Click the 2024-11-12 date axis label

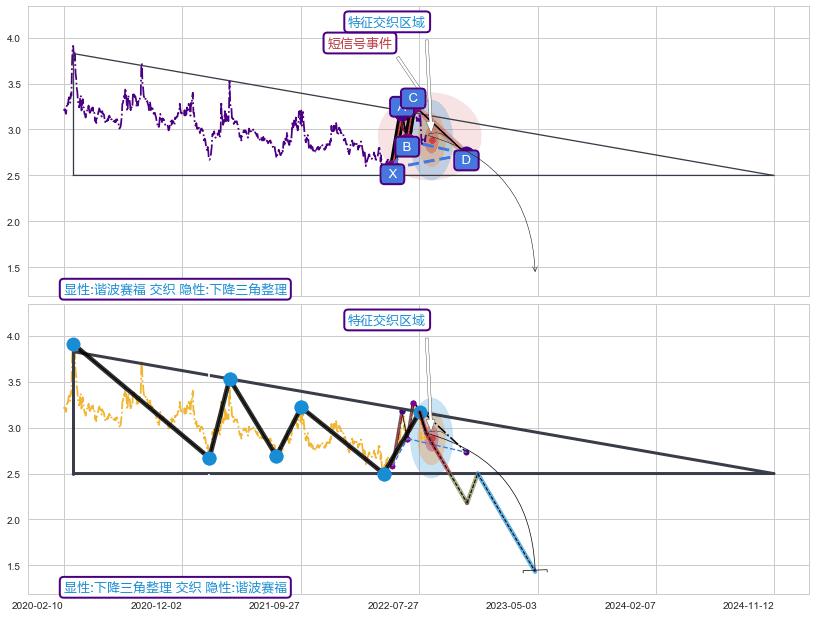(748, 605)
